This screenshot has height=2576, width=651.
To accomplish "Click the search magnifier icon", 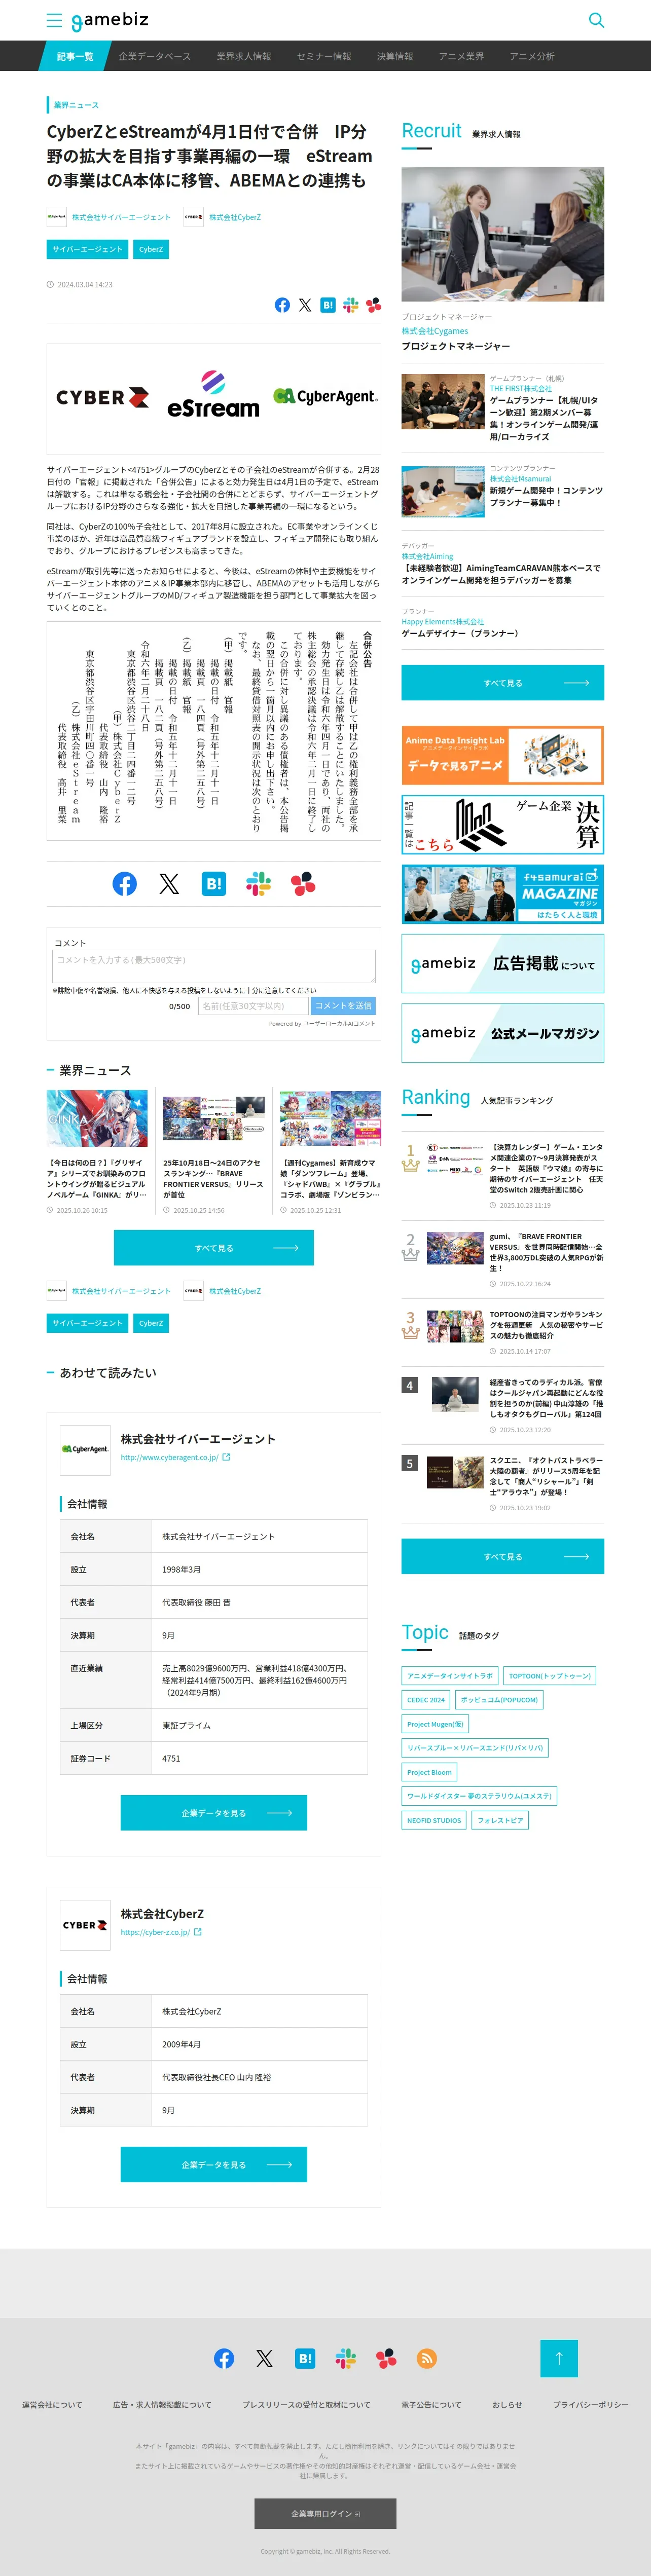I will coord(596,20).
